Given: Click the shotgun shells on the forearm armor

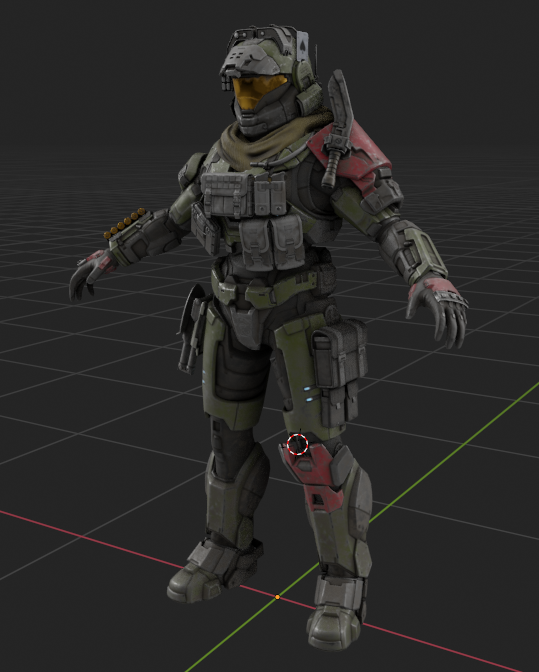Looking at the screenshot, I should [x=124, y=223].
